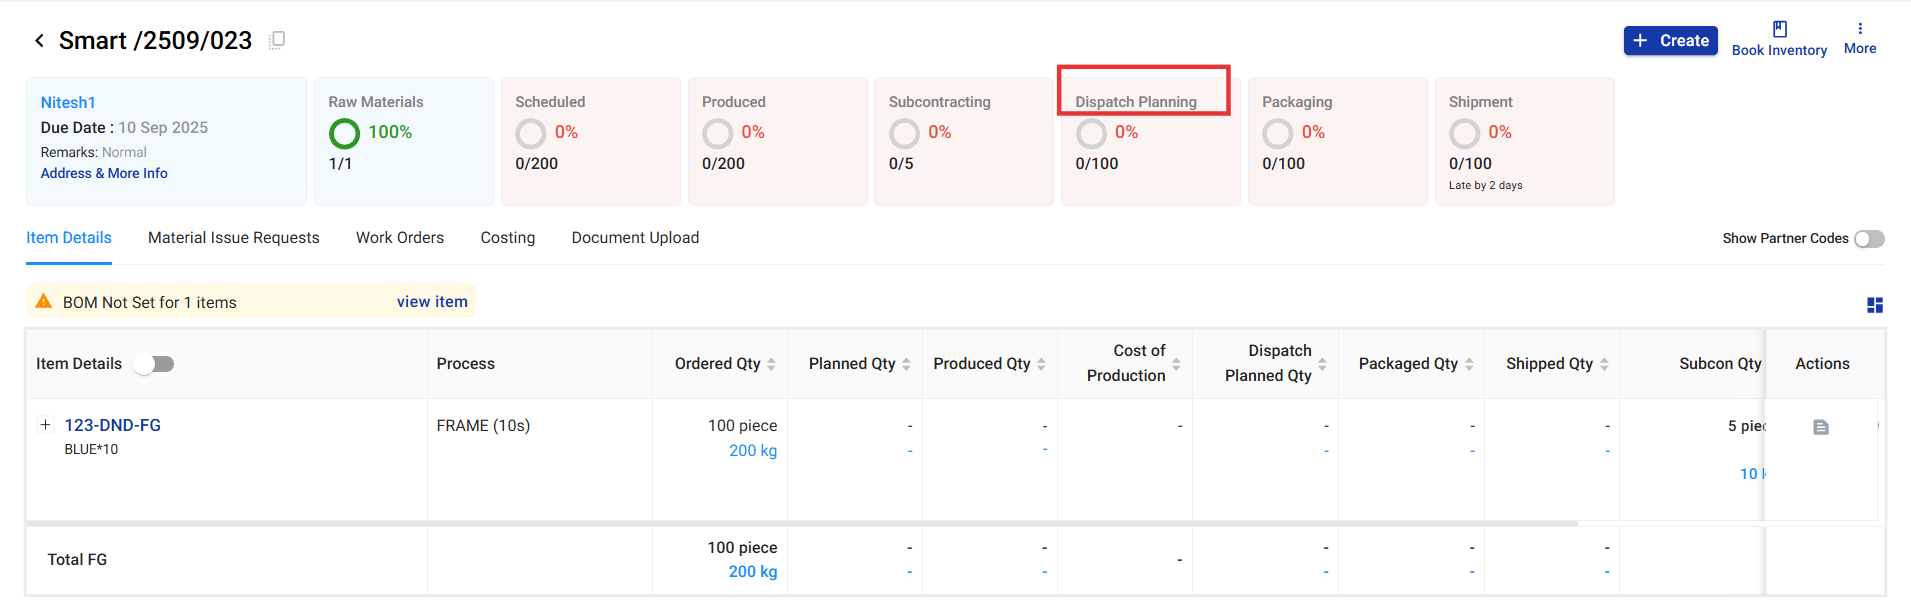Click the document icon in Actions column
This screenshot has width=1911, height=603.
[1820, 427]
